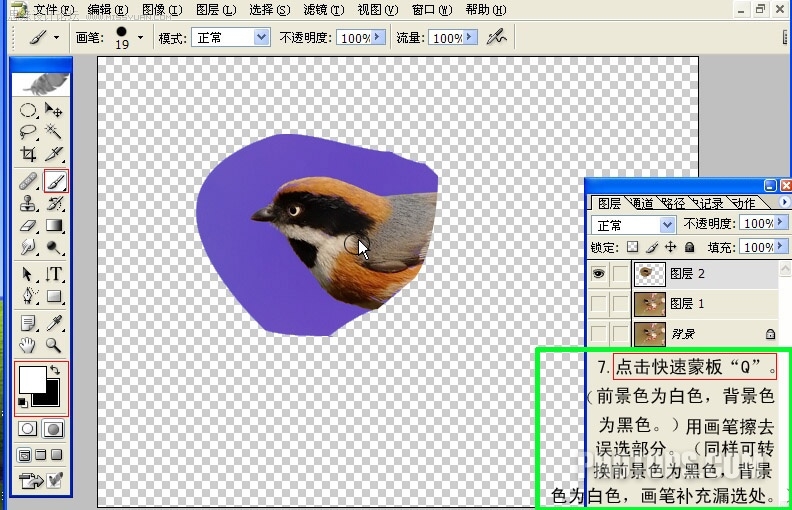Select the Type tool
792x510 pixels.
(x=54, y=274)
